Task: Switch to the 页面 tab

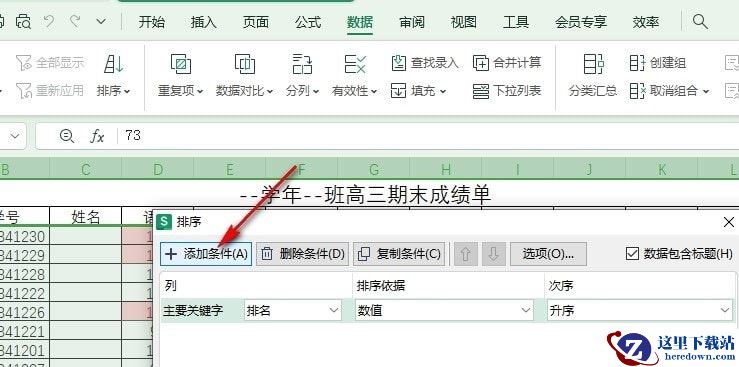Action: click(256, 22)
